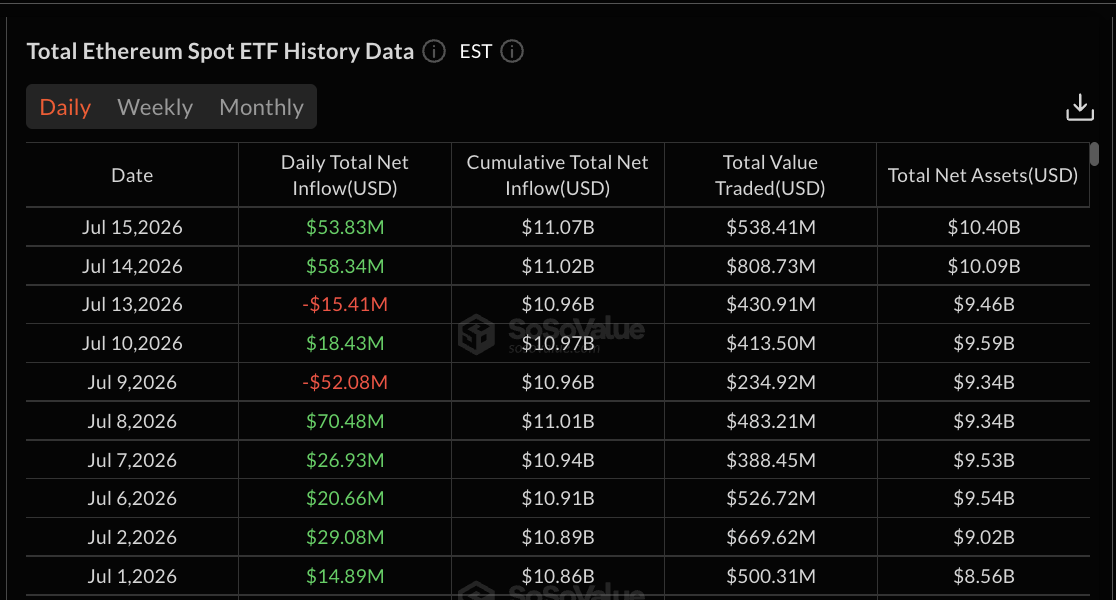Click the table's vertical scrollbar thumb
The height and width of the screenshot is (600, 1116).
click(1094, 154)
